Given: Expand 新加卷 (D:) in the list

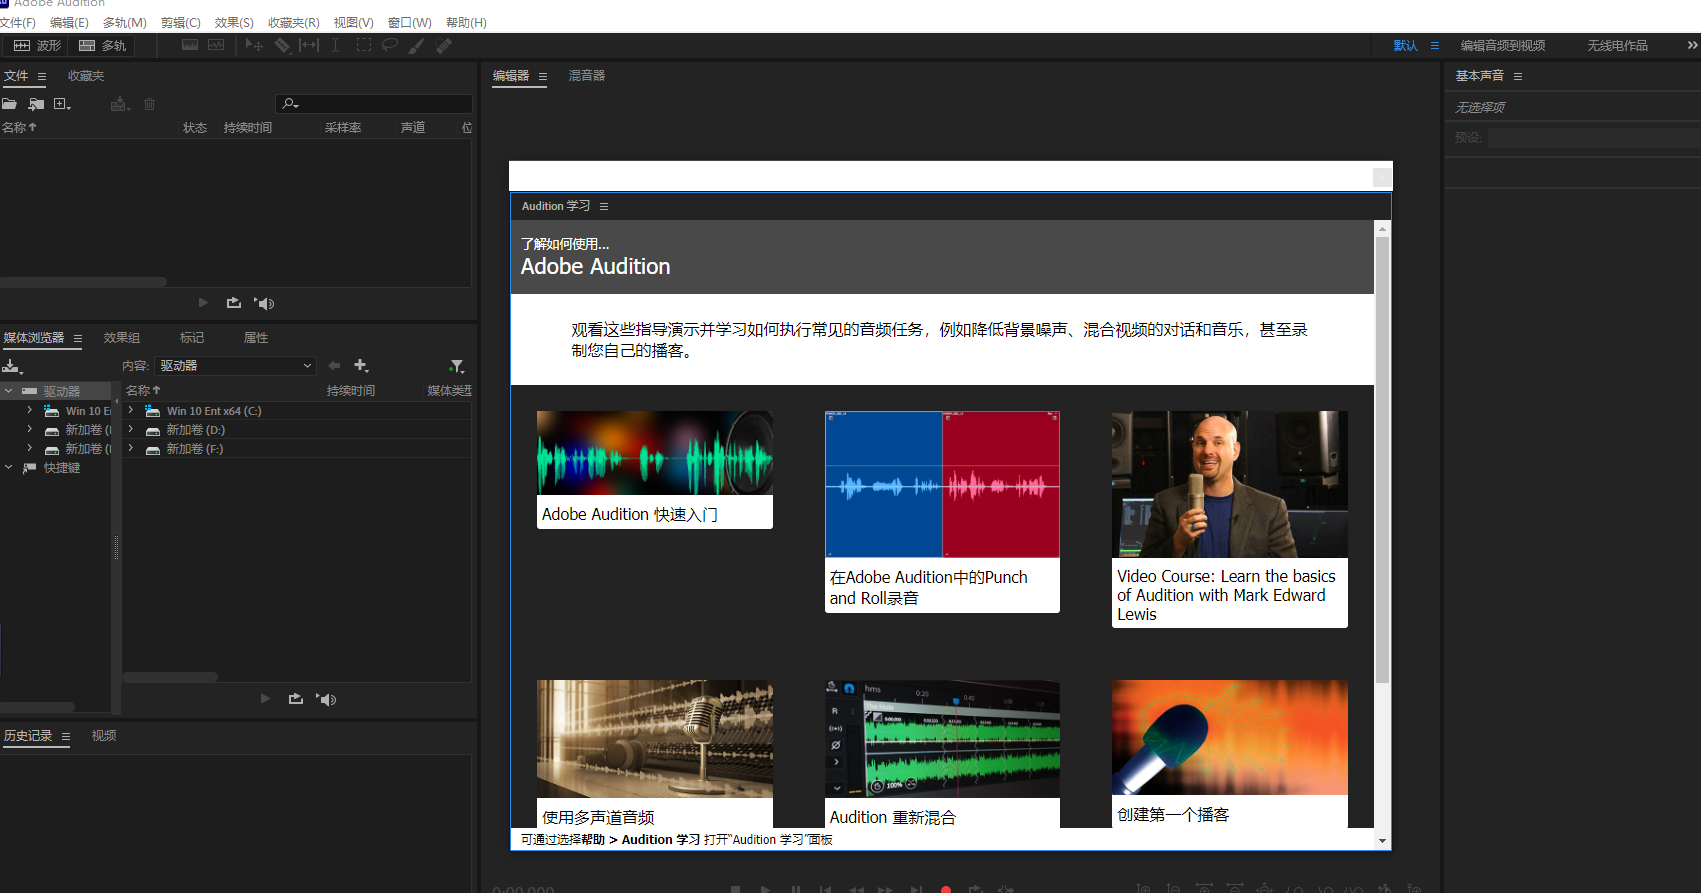Looking at the screenshot, I should (x=131, y=429).
